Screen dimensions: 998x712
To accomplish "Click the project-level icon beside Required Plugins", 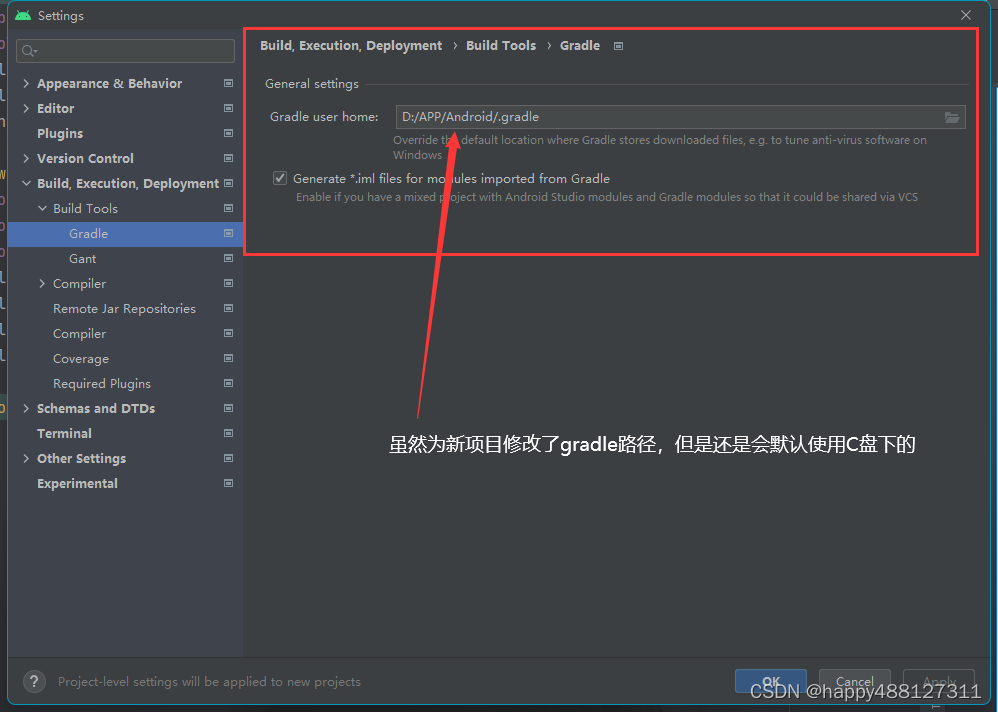I will pos(228,383).
